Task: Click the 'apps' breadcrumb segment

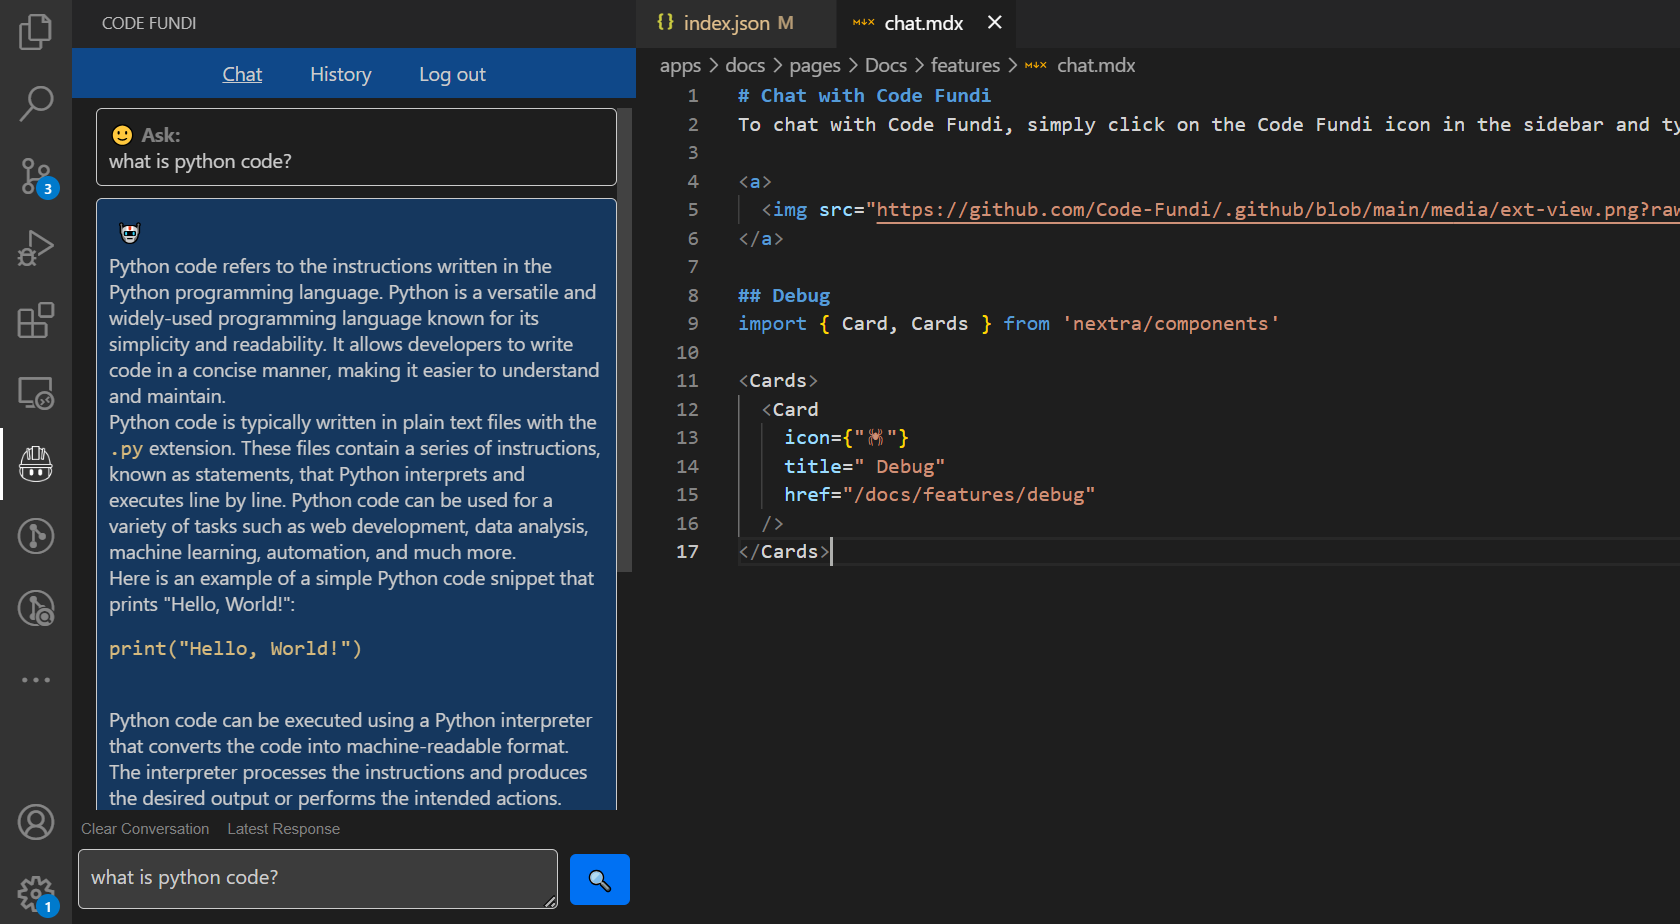Action: 680,65
